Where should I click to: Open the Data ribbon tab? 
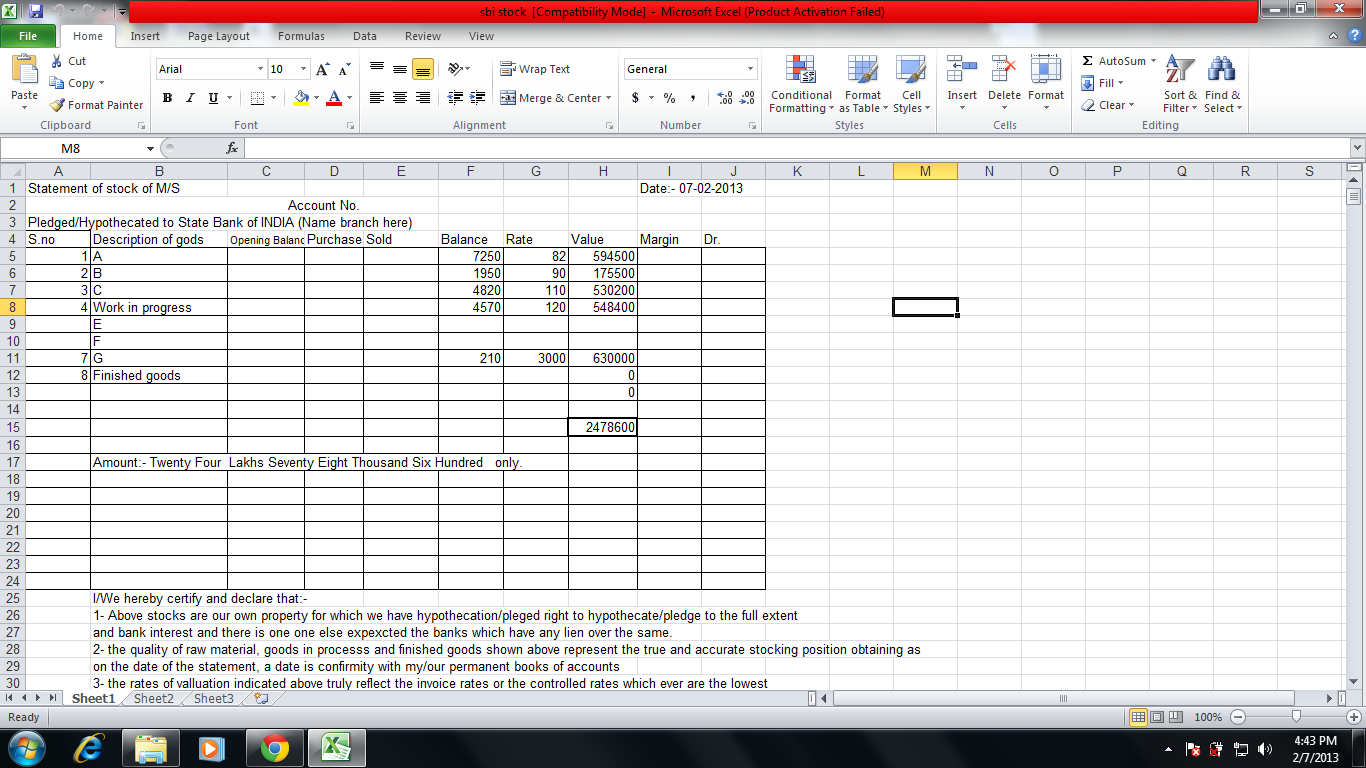[365, 36]
